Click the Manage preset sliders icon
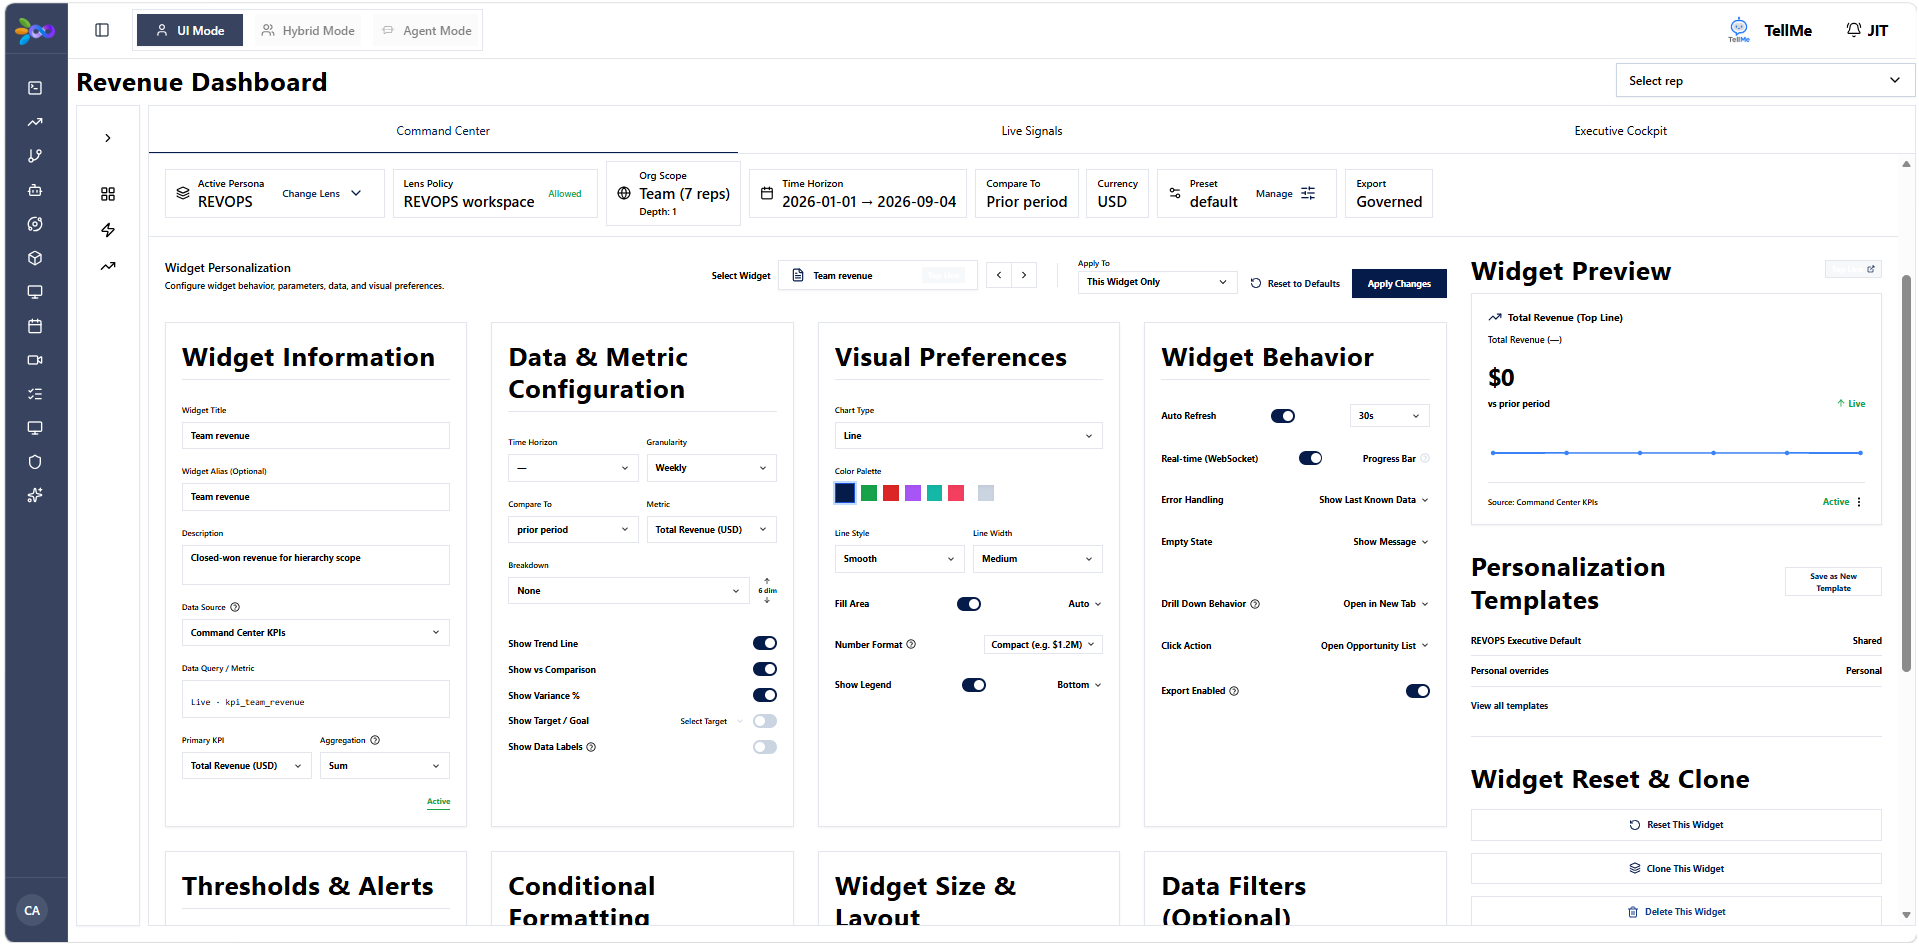The width and height of the screenshot is (1919, 944). (1308, 193)
